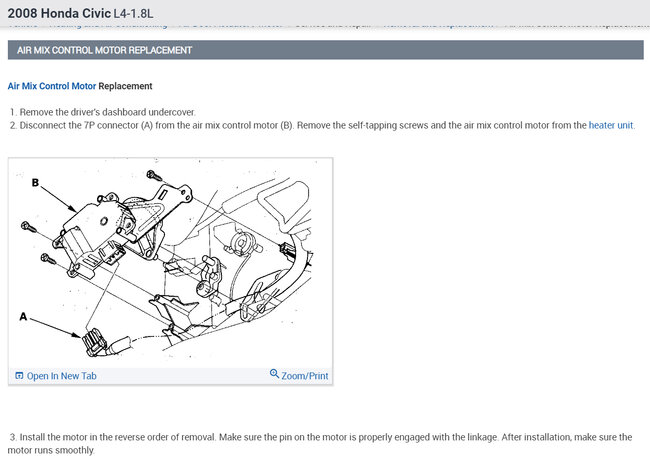The width and height of the screenshot is (650, 466).
Task: Click the L4-1.8L engine label
Action: click(133, 14)
